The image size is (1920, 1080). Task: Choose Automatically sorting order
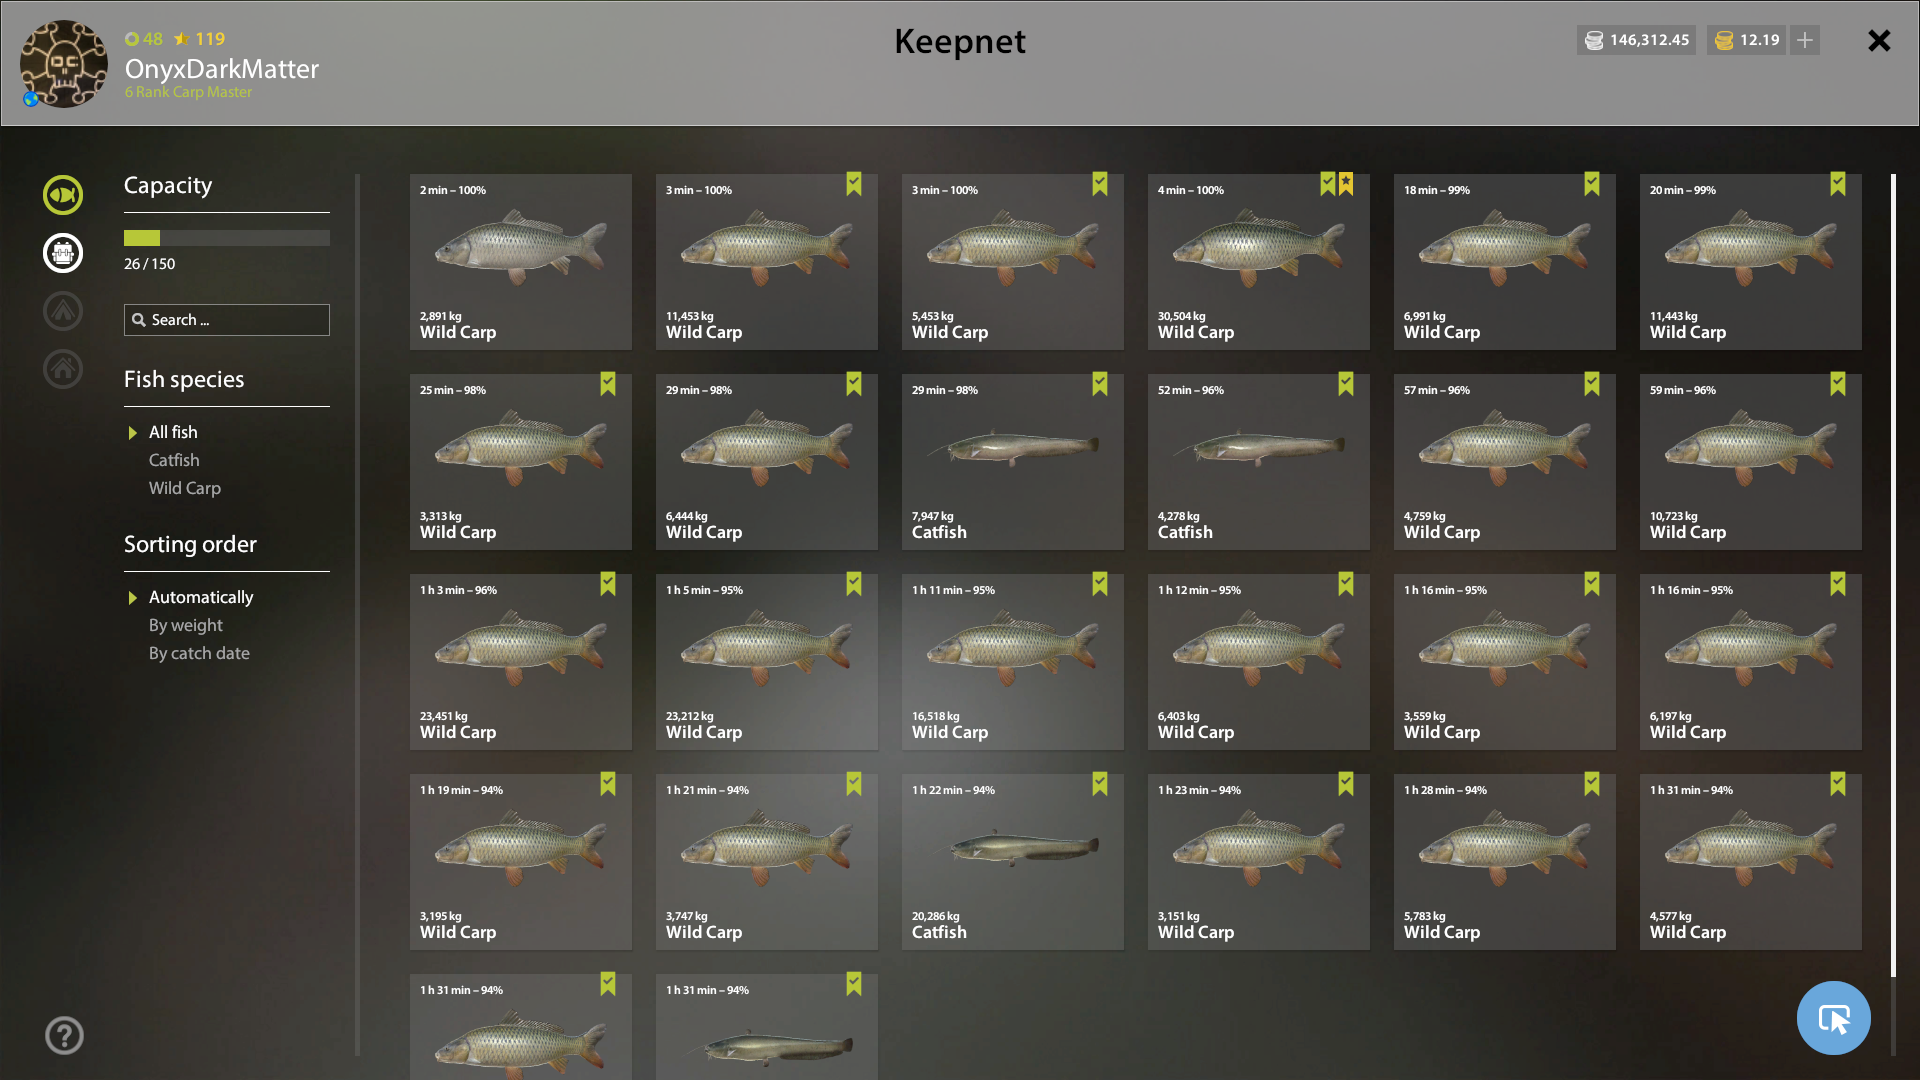pos(201,597)
